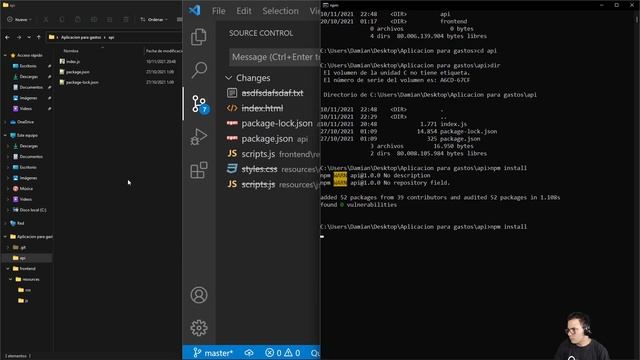Click the pin icon next to Documentos quick access
Viewport: 640px width, 360px height.
click(49, 87)
